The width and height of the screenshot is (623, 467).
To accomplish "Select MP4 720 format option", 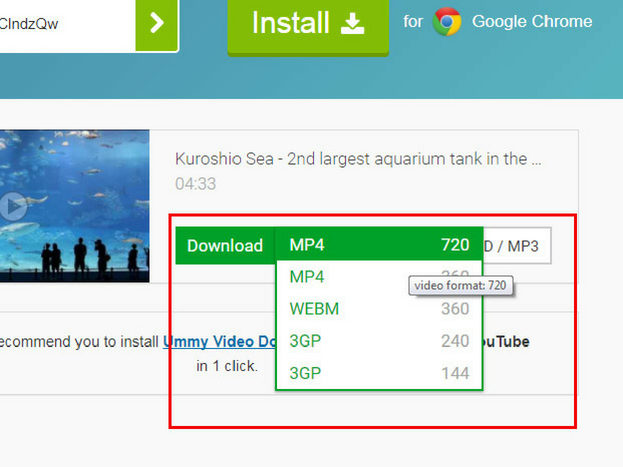I will coord(379,244).
